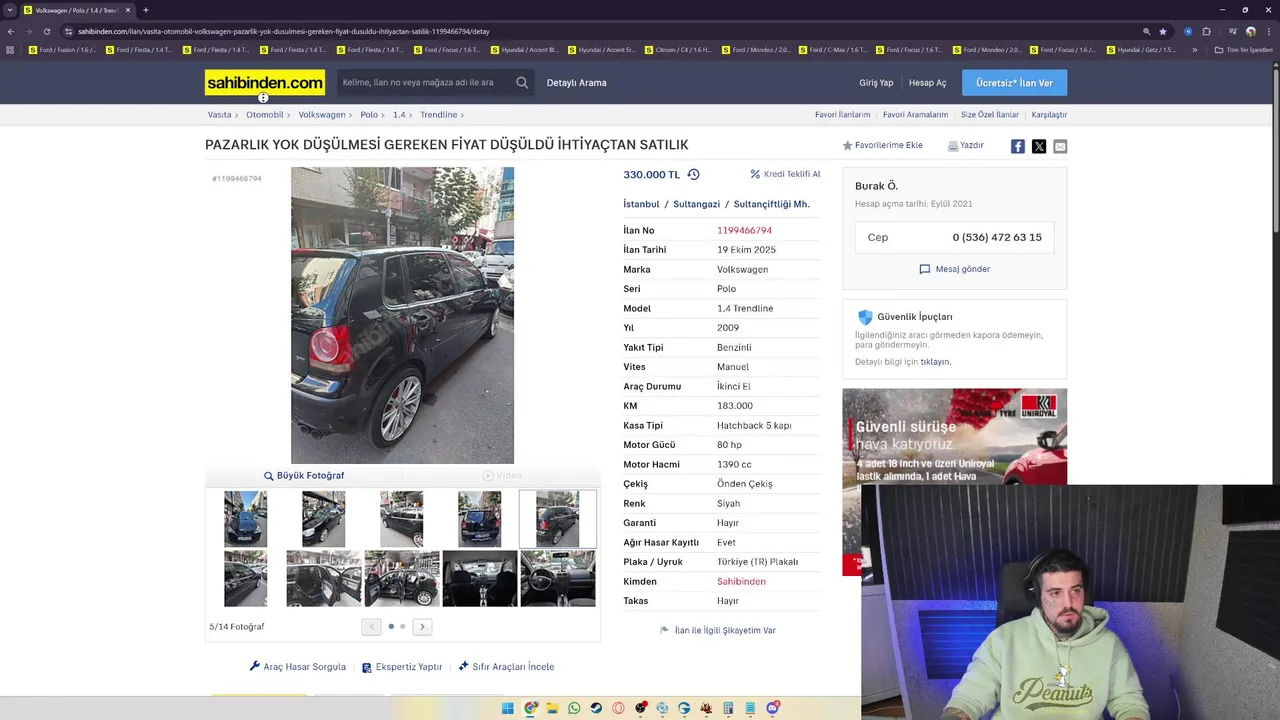Expand hidden bookmarks overflow chevron
This screenshot has width=1280, height=720.
coord(1194,50)
